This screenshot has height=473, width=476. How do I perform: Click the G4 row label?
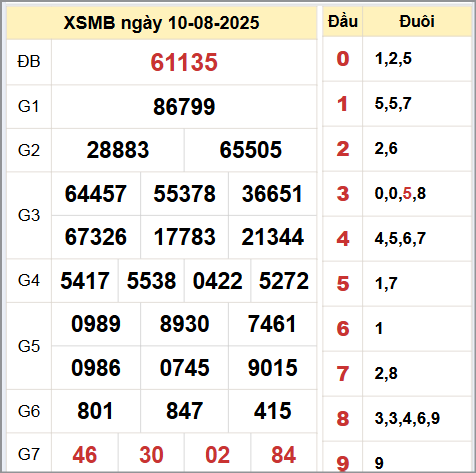point(29,281)
